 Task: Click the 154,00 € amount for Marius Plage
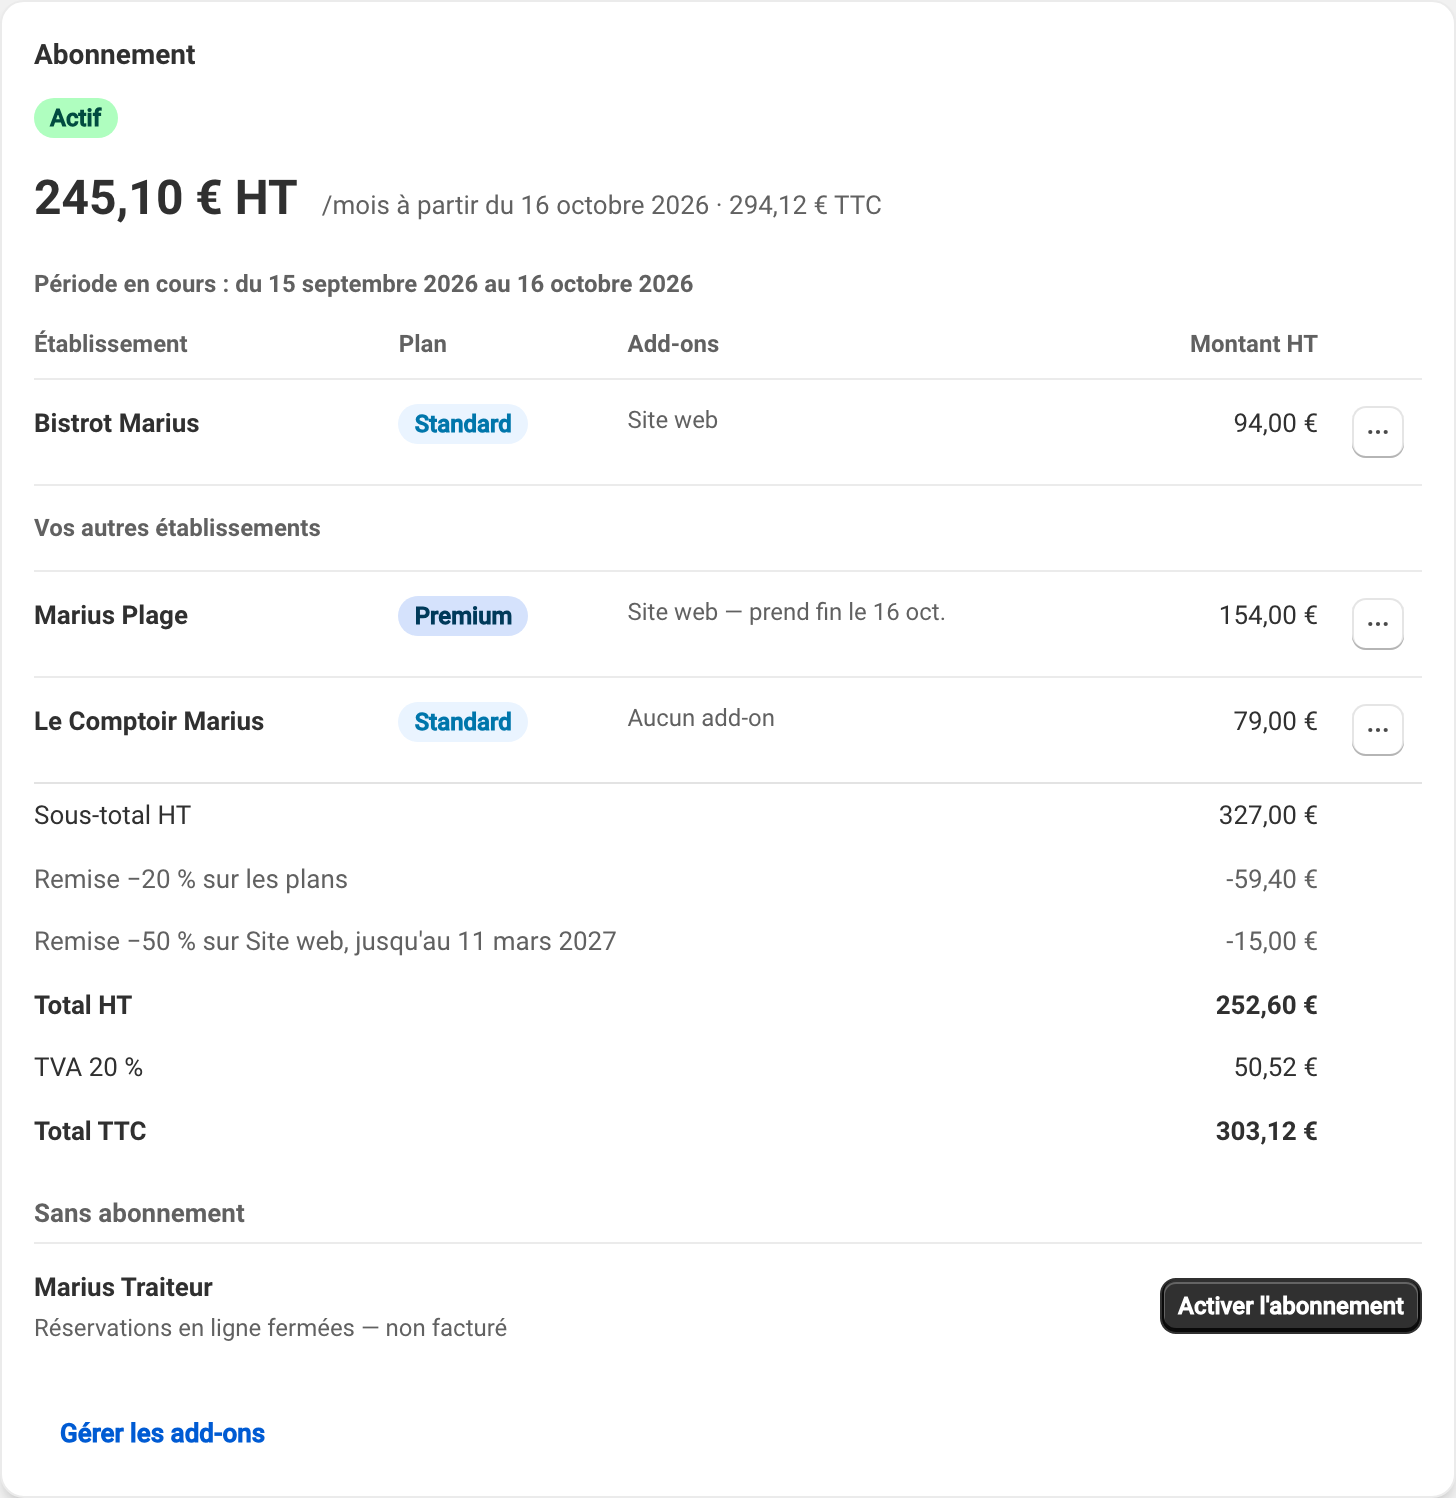[1268, 615]
